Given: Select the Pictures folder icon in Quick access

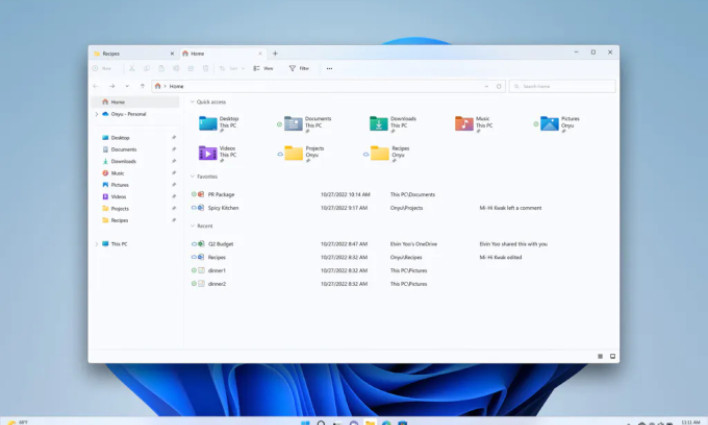Looking at the screenshot, I should coord(550,123).
